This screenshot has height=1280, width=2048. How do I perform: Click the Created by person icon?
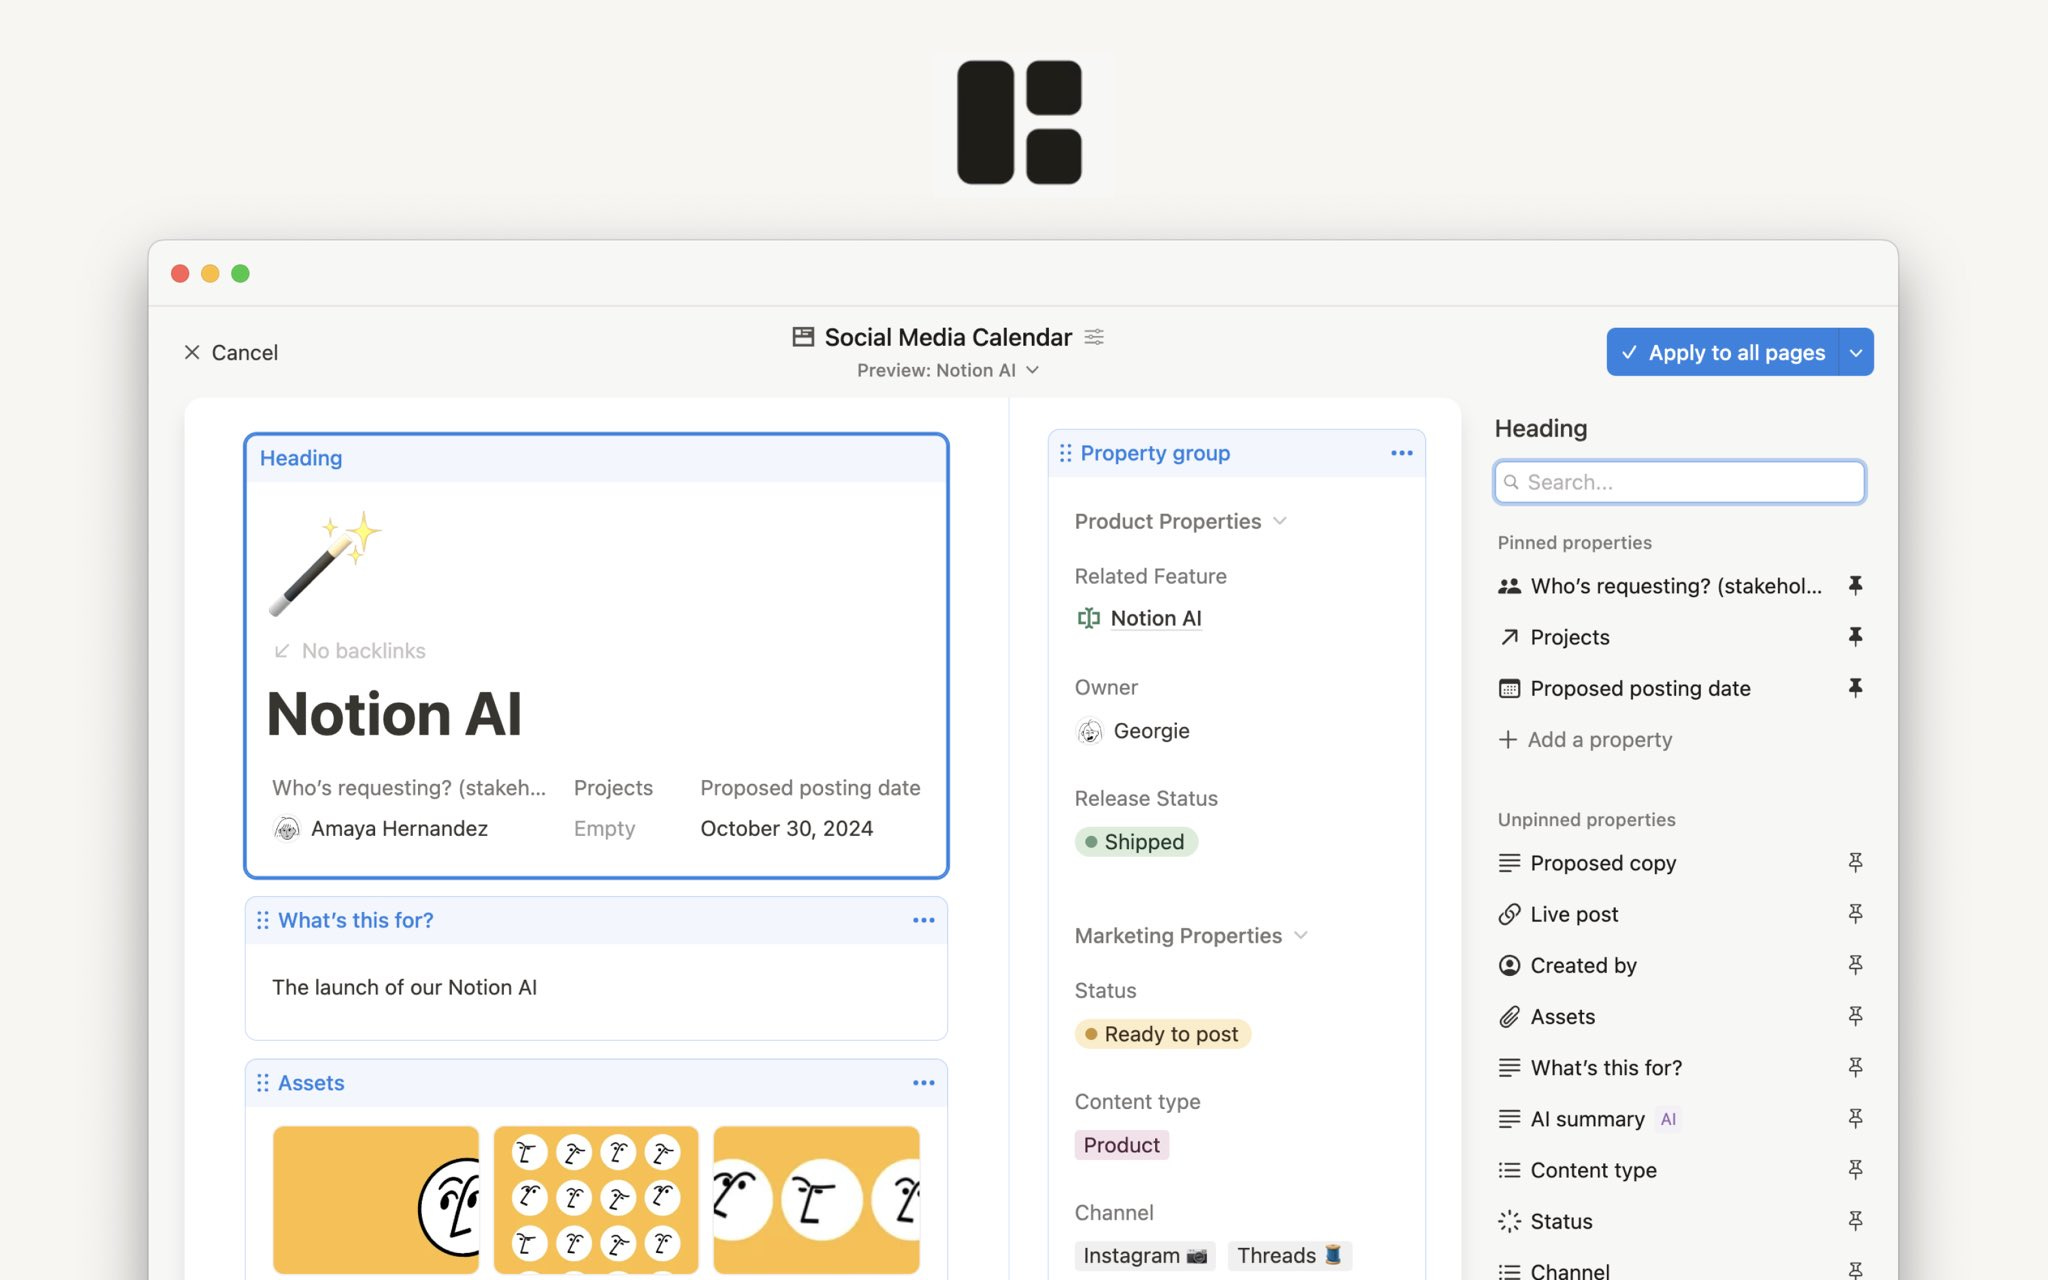point(1509,965)
